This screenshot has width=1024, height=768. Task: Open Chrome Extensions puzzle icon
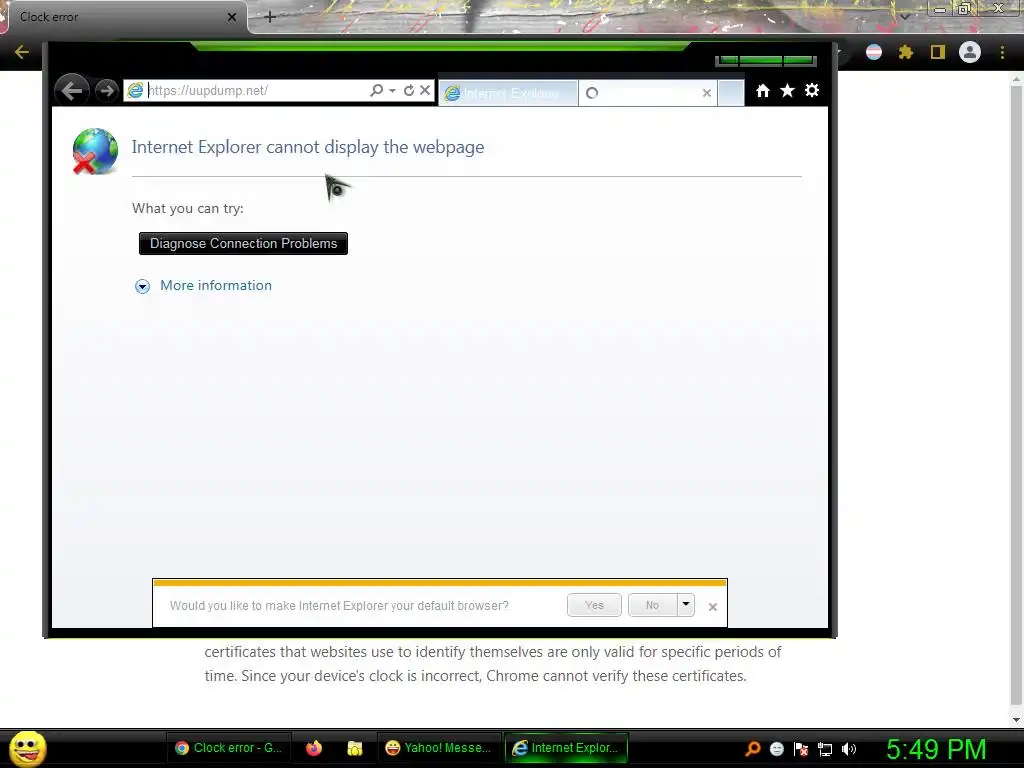pos(906,52)
